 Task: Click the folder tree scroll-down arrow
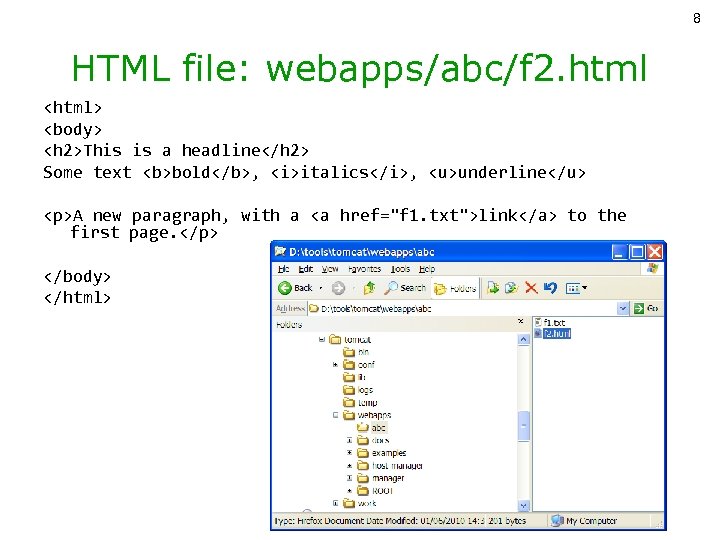tap(523, 506)
